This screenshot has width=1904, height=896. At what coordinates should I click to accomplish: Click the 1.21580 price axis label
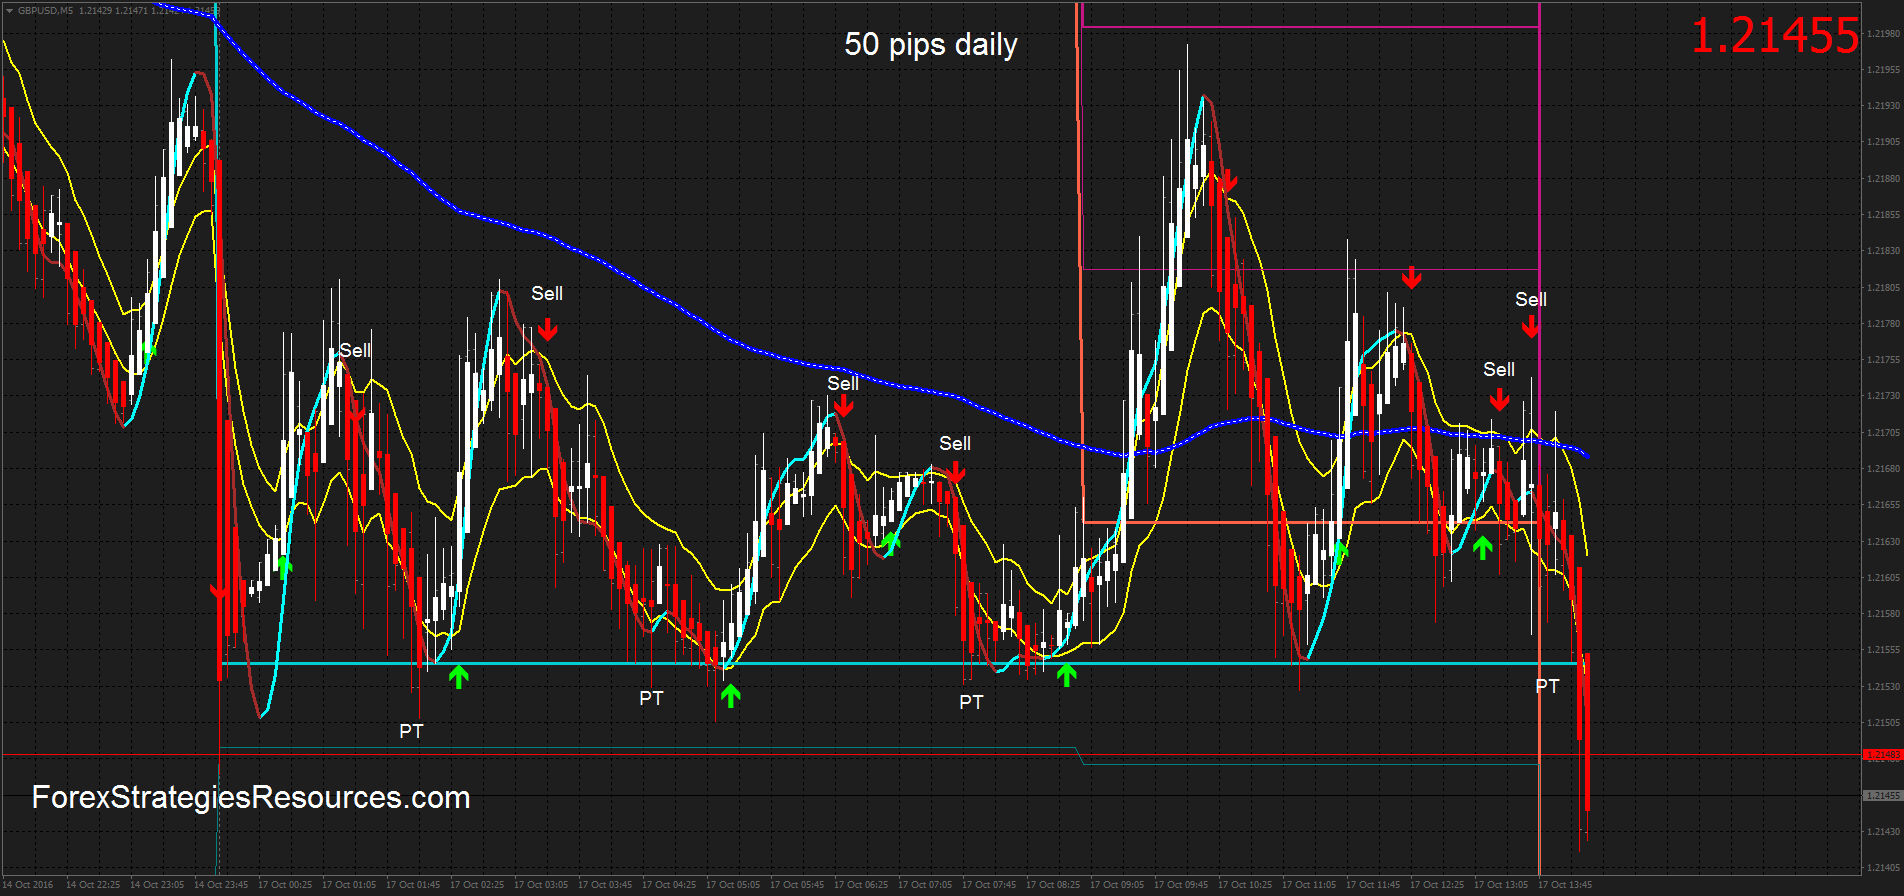coord(1884,614)
